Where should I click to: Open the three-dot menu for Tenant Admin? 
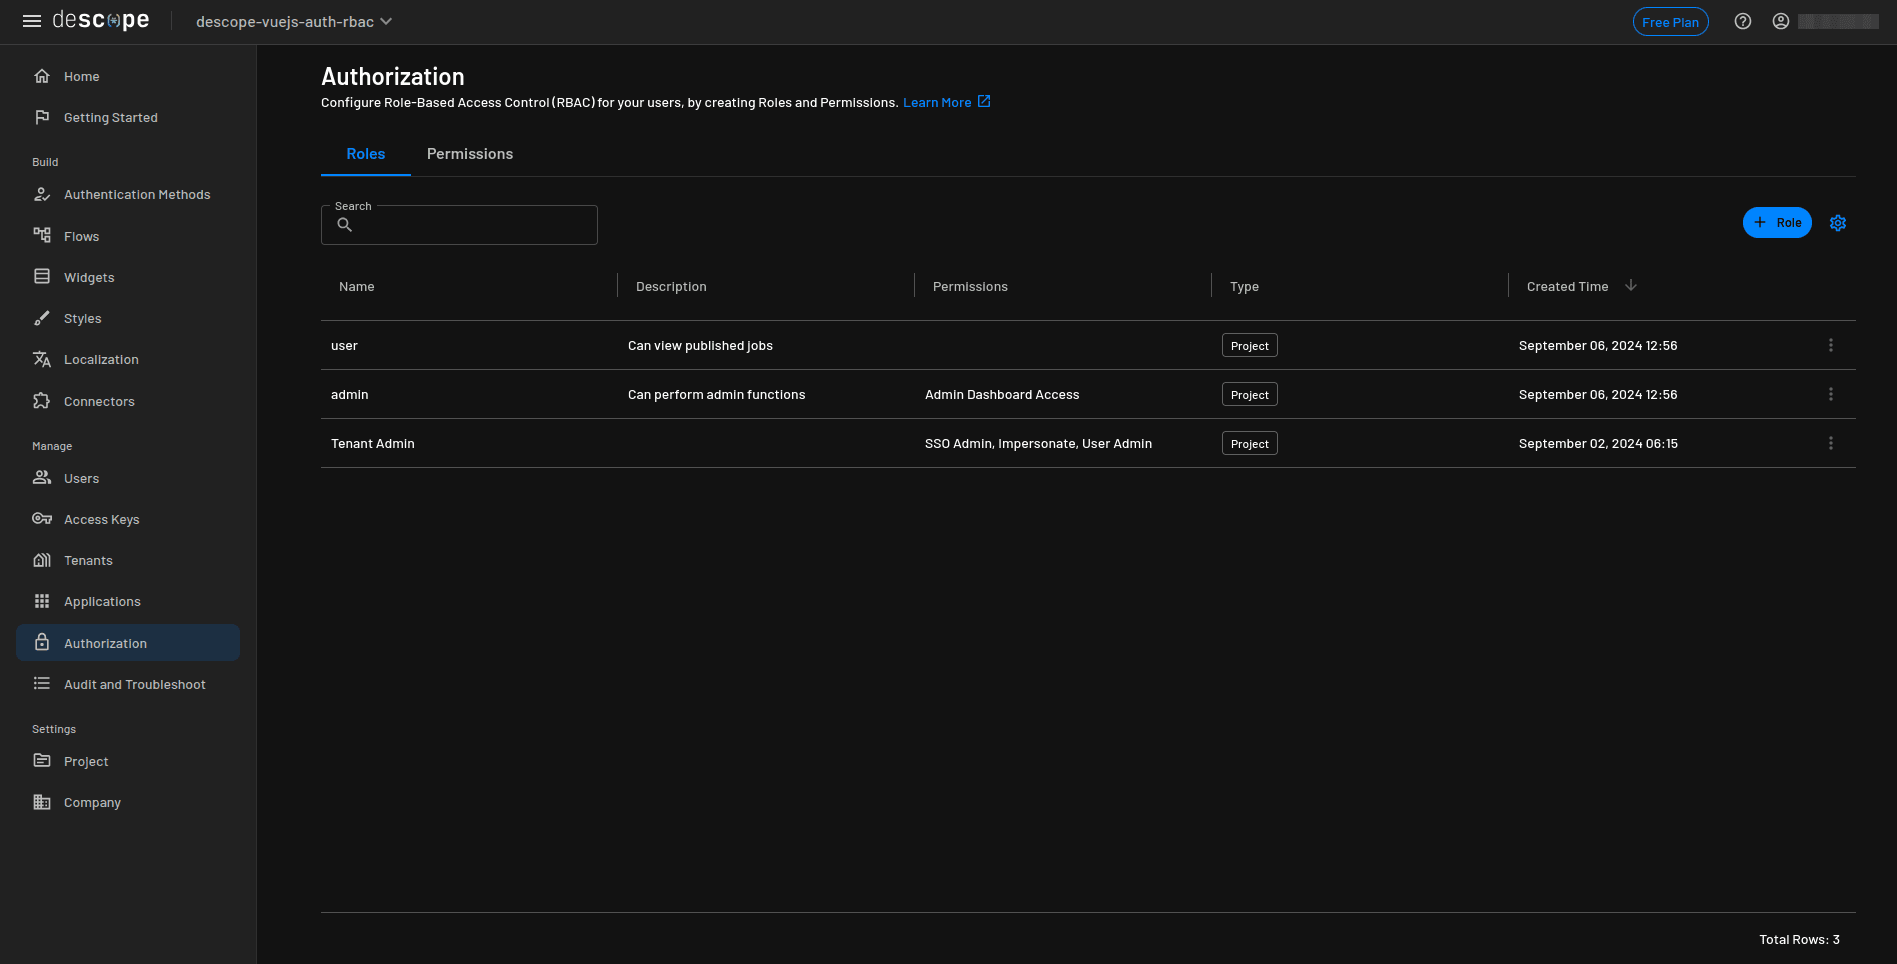[x=1831, y=442]
